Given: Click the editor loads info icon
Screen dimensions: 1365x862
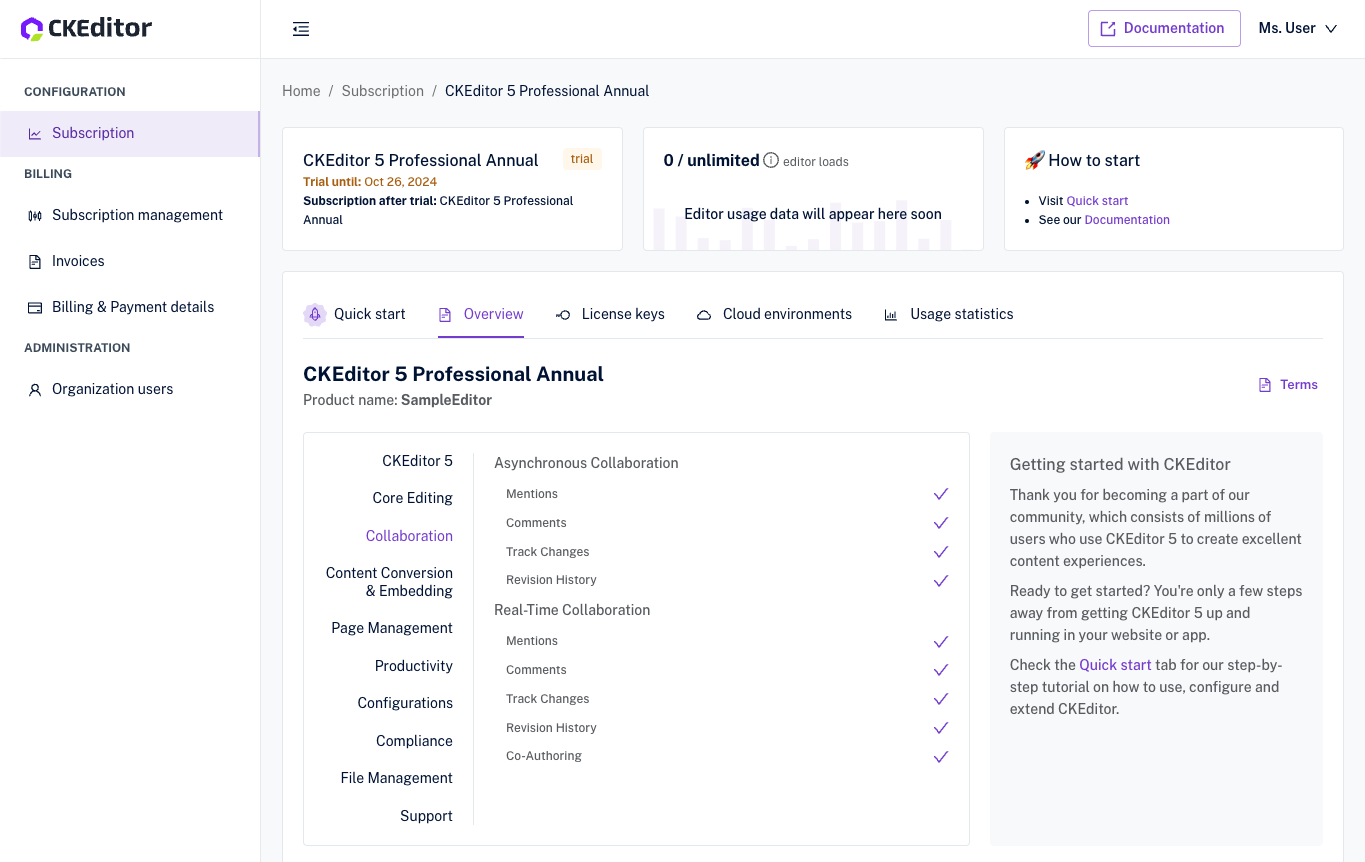Looking at the screenshot, I should point(771,160).
